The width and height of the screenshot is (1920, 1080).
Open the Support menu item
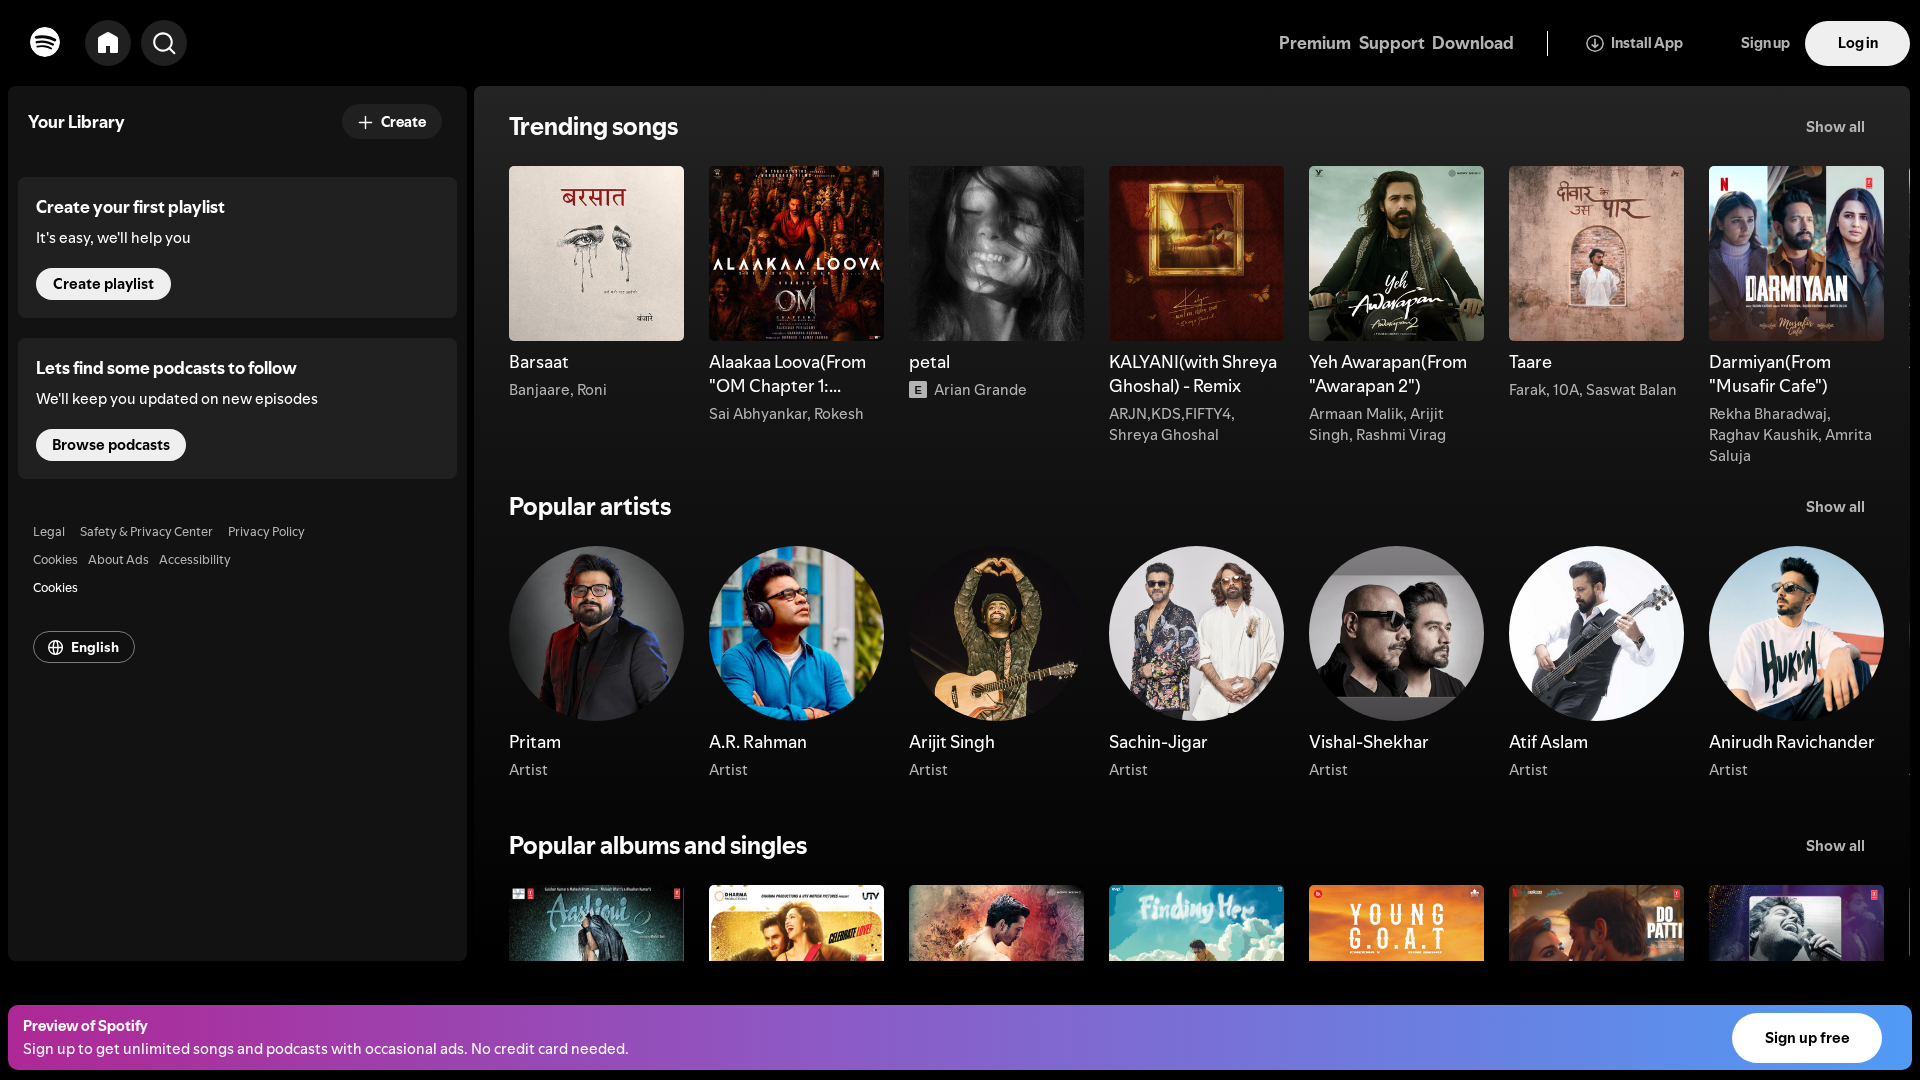click(1392, 43)
